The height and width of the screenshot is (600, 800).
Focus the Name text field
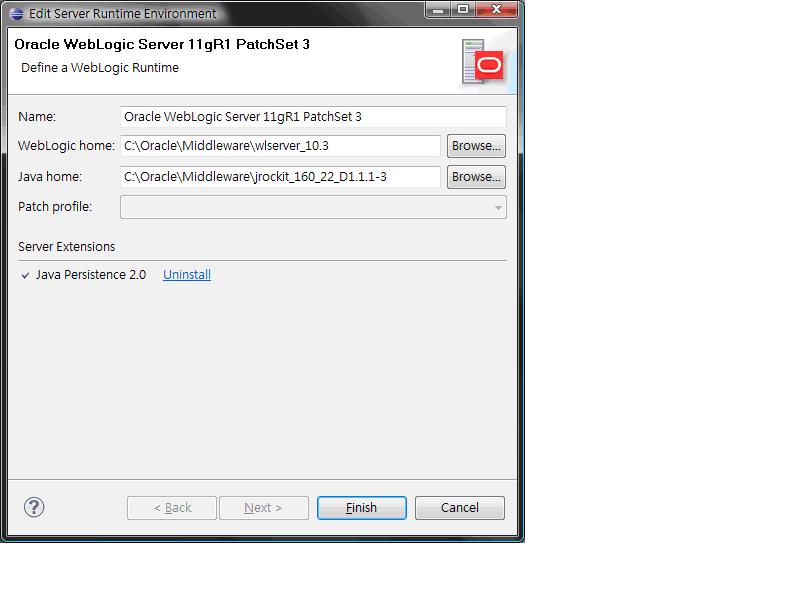point(313,117)
